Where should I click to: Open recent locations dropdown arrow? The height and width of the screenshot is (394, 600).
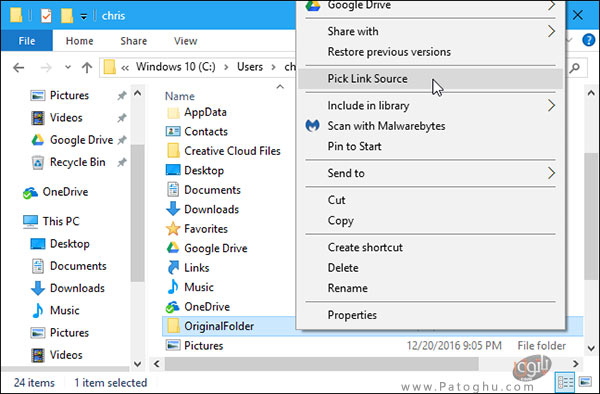coord(68,67)
